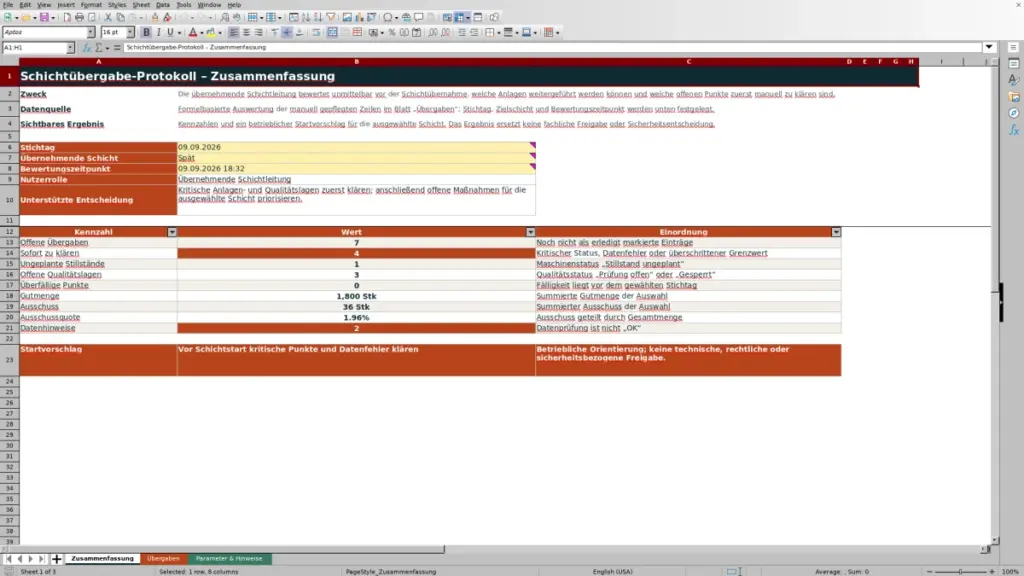Format the cell as percent
Viewport: 1024px width, 576px height.
pyautogui.click(x=392, y=33)
